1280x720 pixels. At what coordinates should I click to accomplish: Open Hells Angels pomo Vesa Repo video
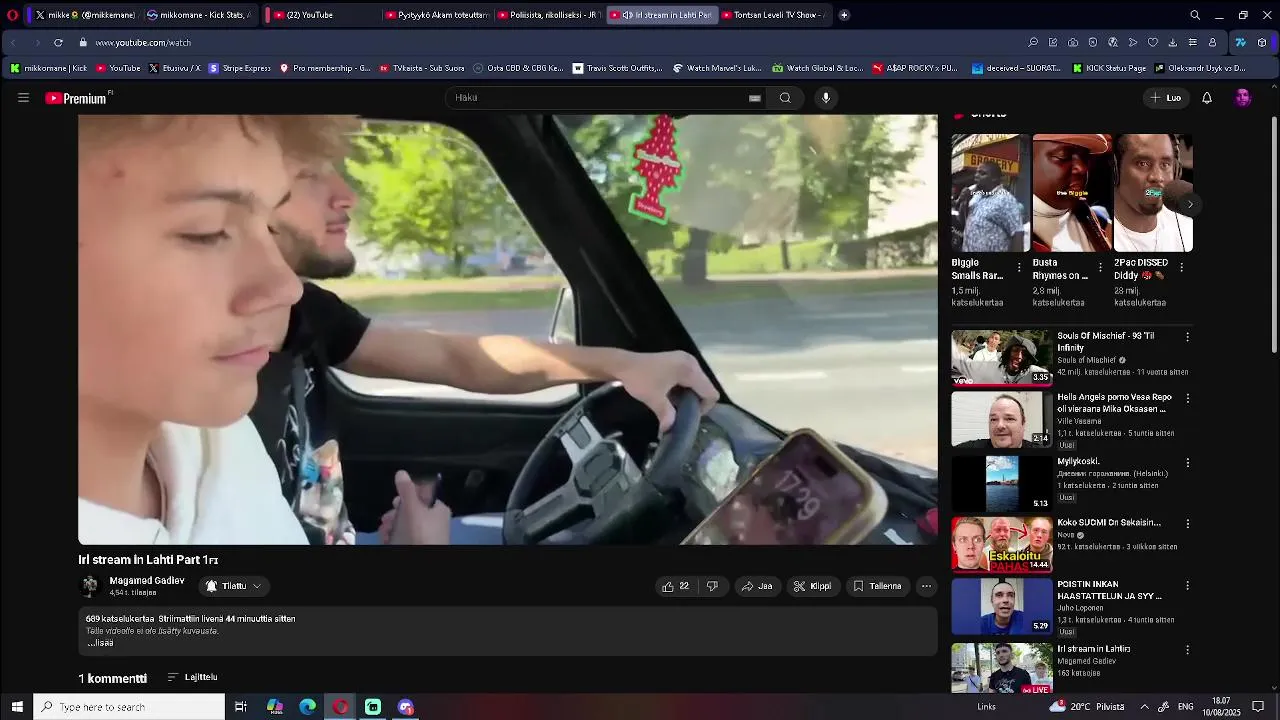(1001, 419)
